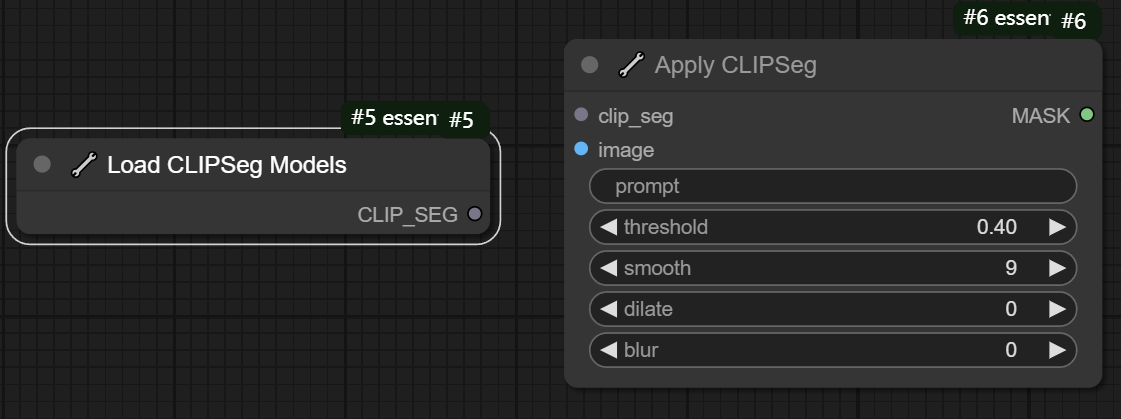Increase the dilate value
This screenshot has width=1121, height=419.
[x=1057, y=309]
